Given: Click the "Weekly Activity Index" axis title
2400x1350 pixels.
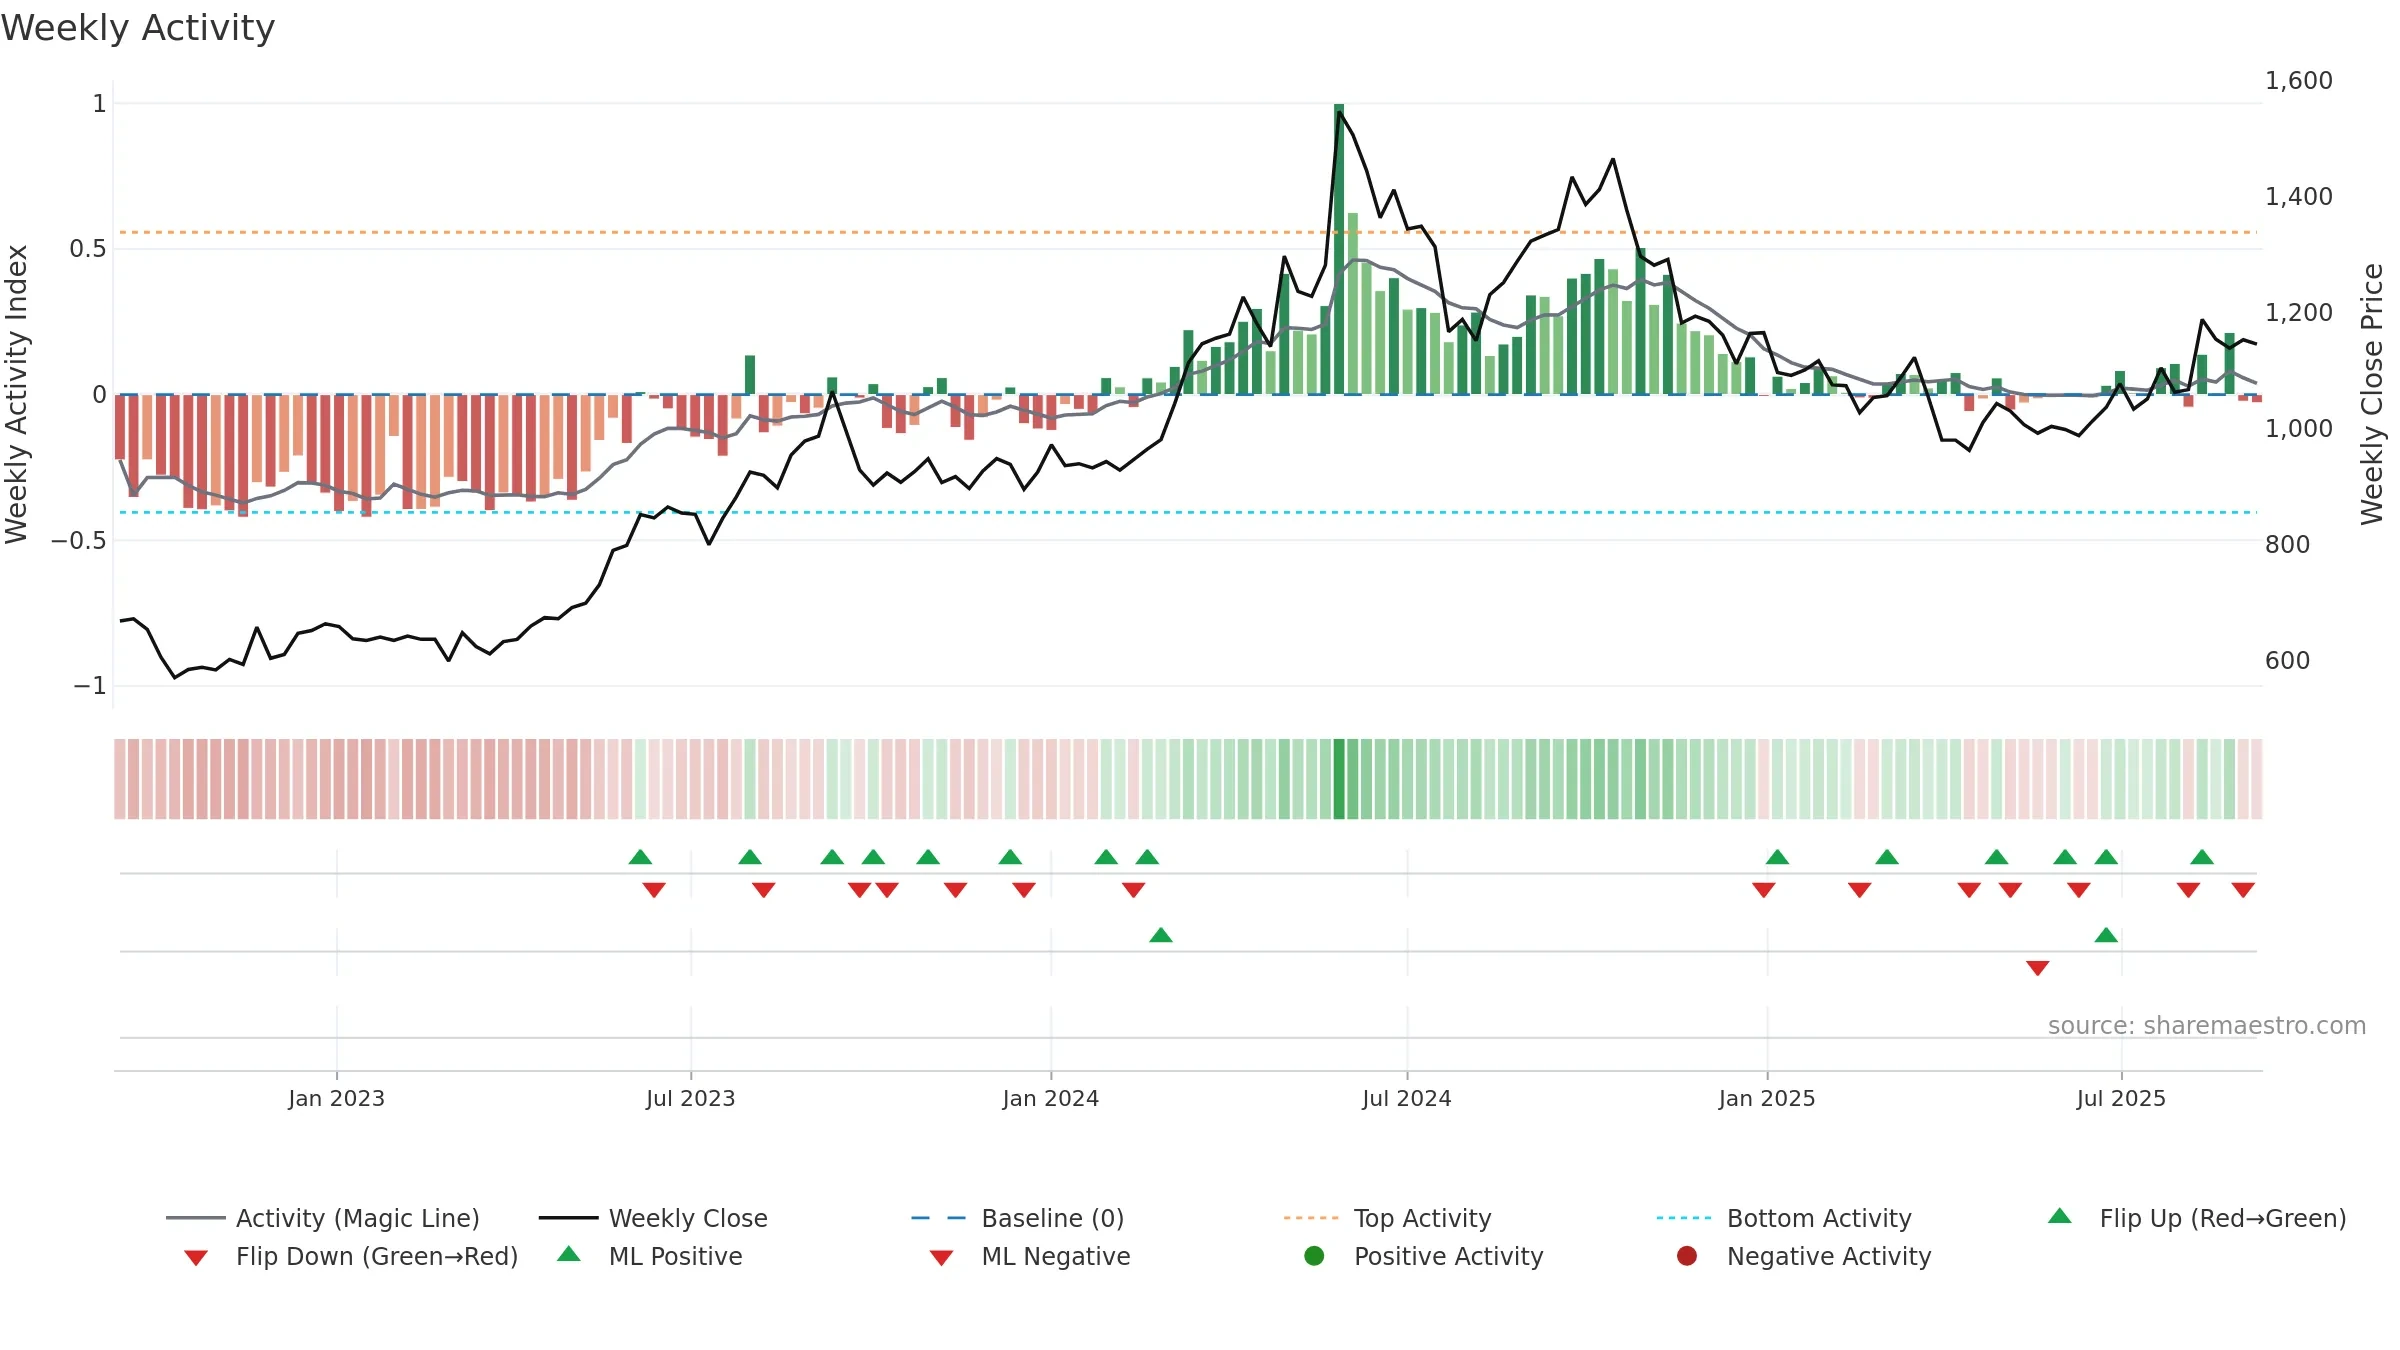Looking at the screenshot, I should pyautogui.click(x=17, y=394).
